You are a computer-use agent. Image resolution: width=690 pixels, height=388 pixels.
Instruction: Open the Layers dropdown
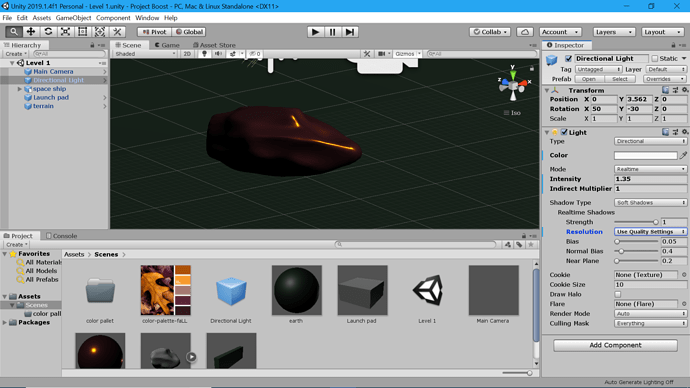pyautogui.click(x=613, y=32)
